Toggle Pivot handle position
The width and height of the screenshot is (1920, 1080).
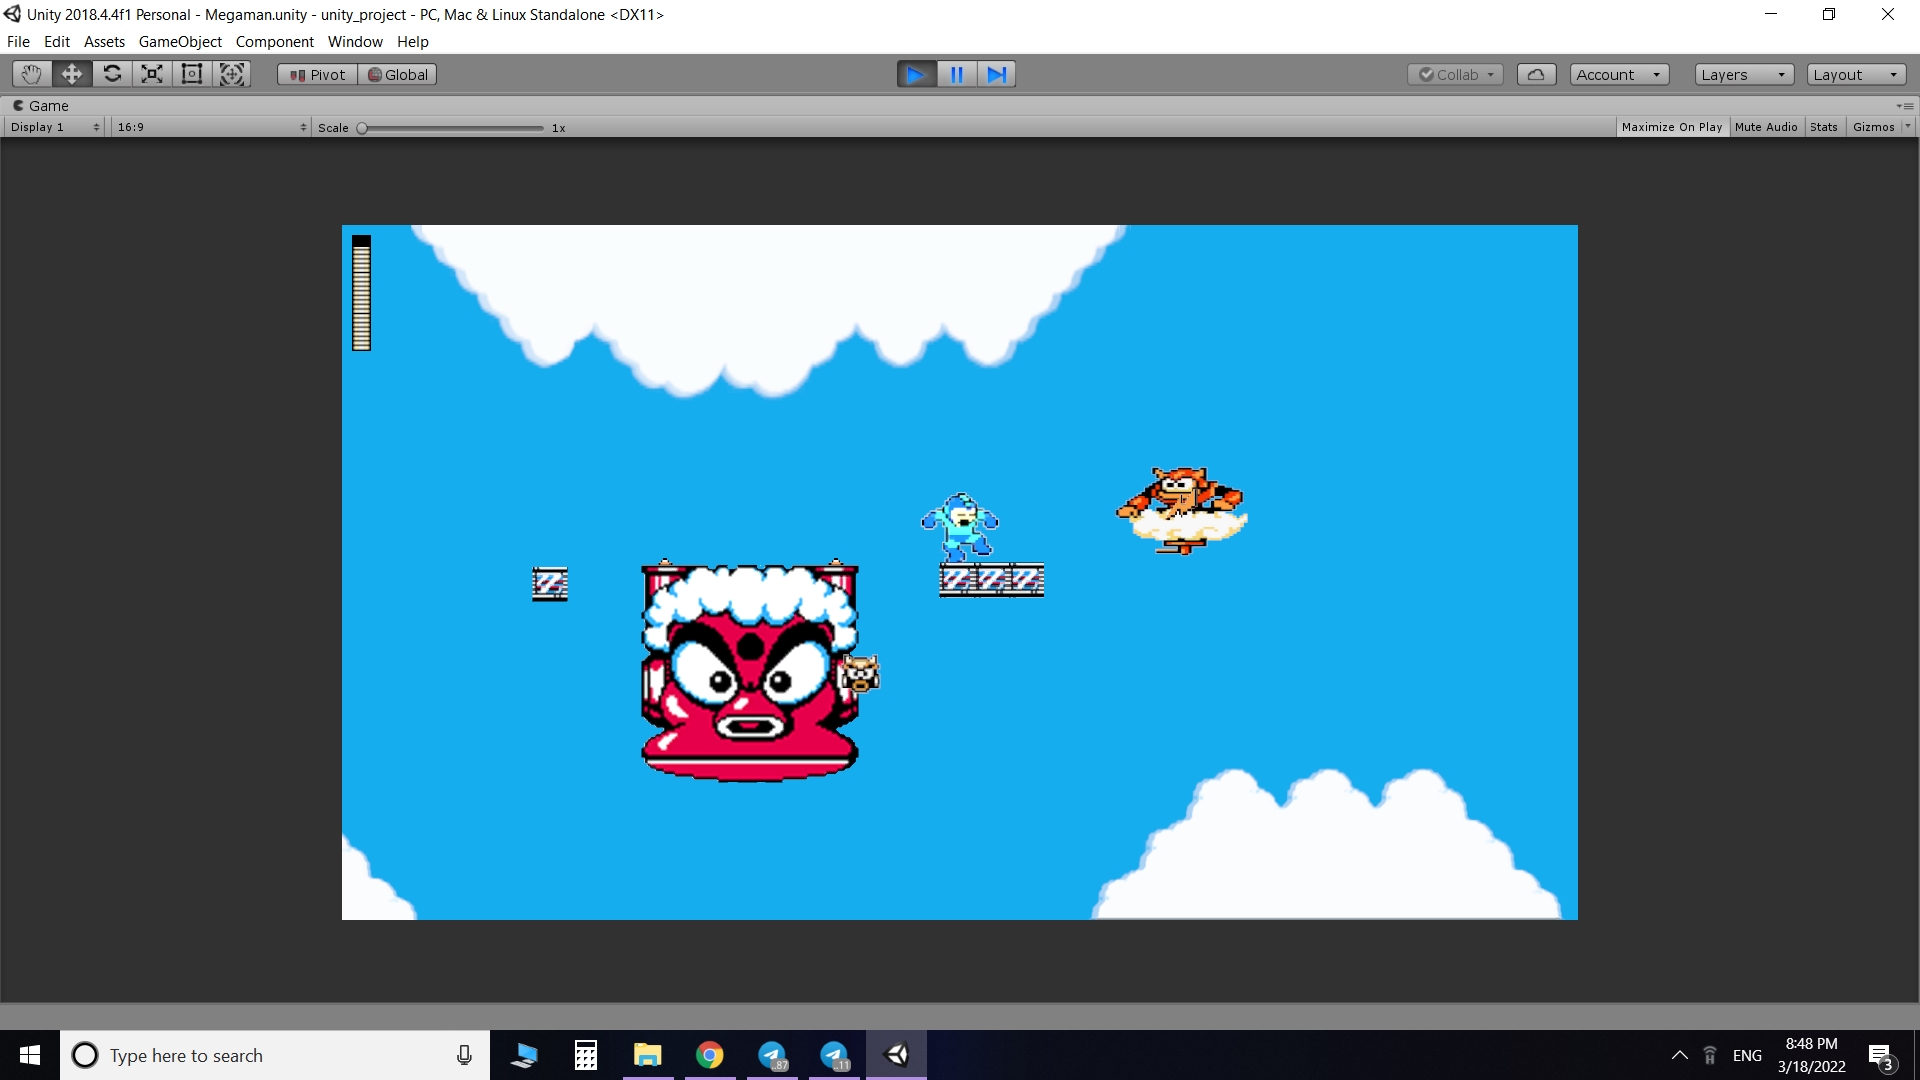317,75
